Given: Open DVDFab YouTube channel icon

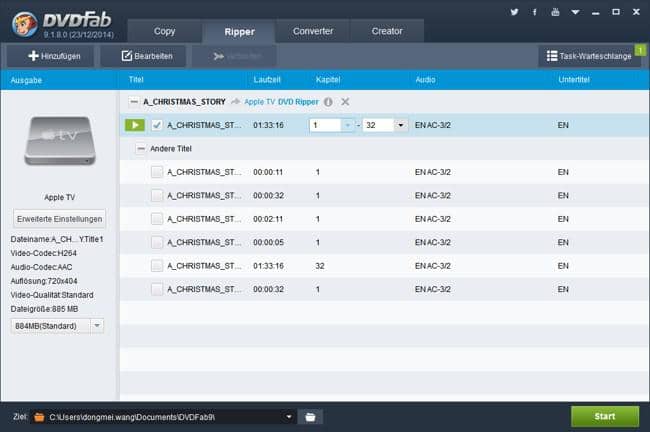Looking at the screenshot, I should (x=555, y=12).
